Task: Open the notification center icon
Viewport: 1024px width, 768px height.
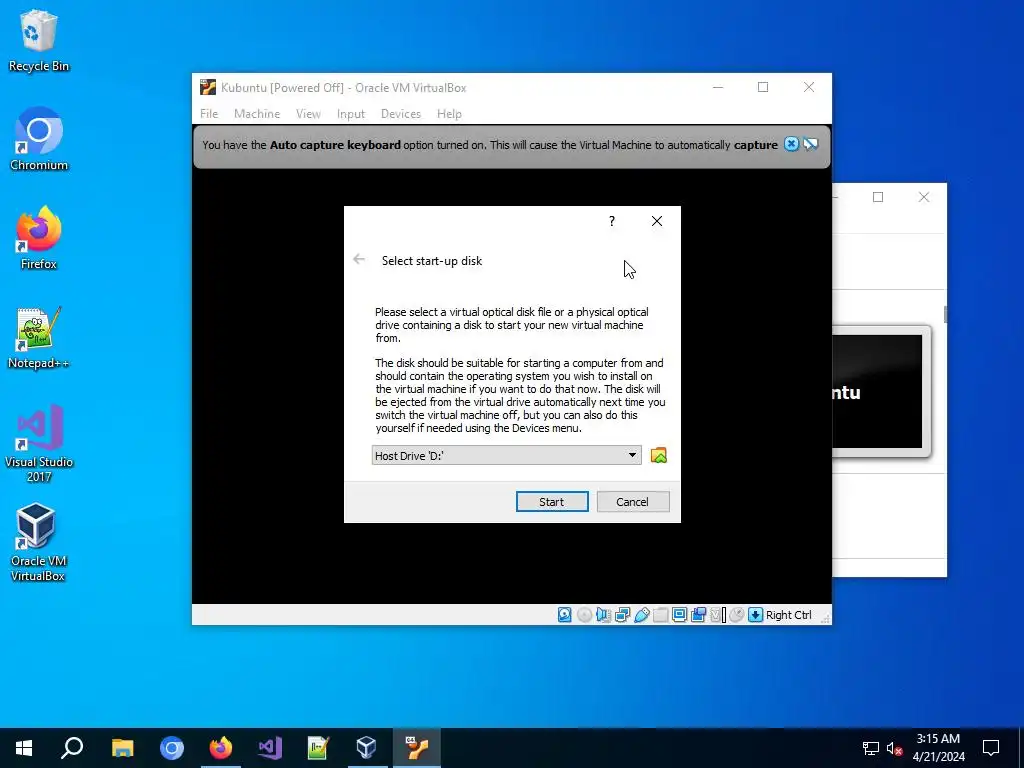Action: [x=991, y=748]
